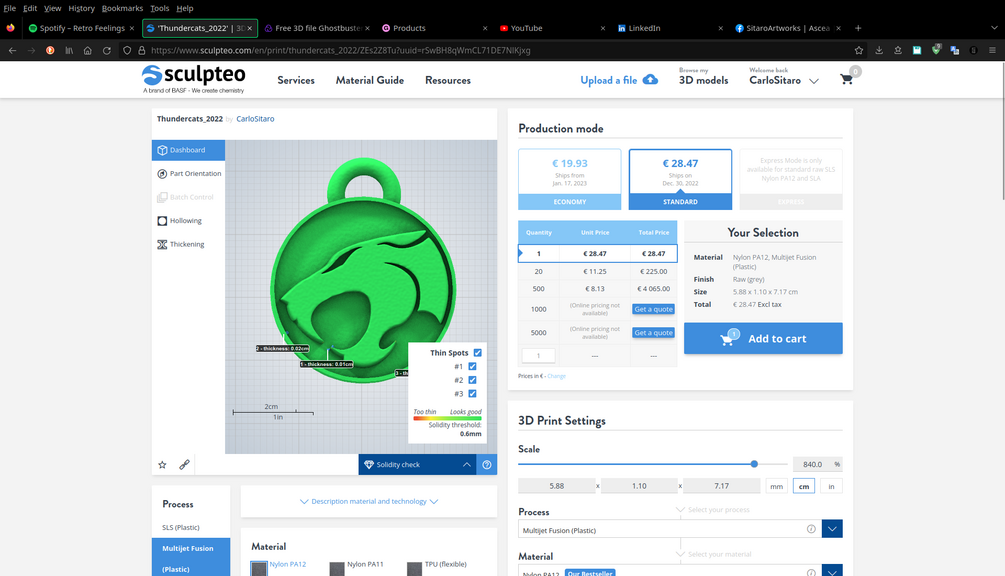Select the Hollowing tool
1005x576 pixels.
(x=179, y=220)
